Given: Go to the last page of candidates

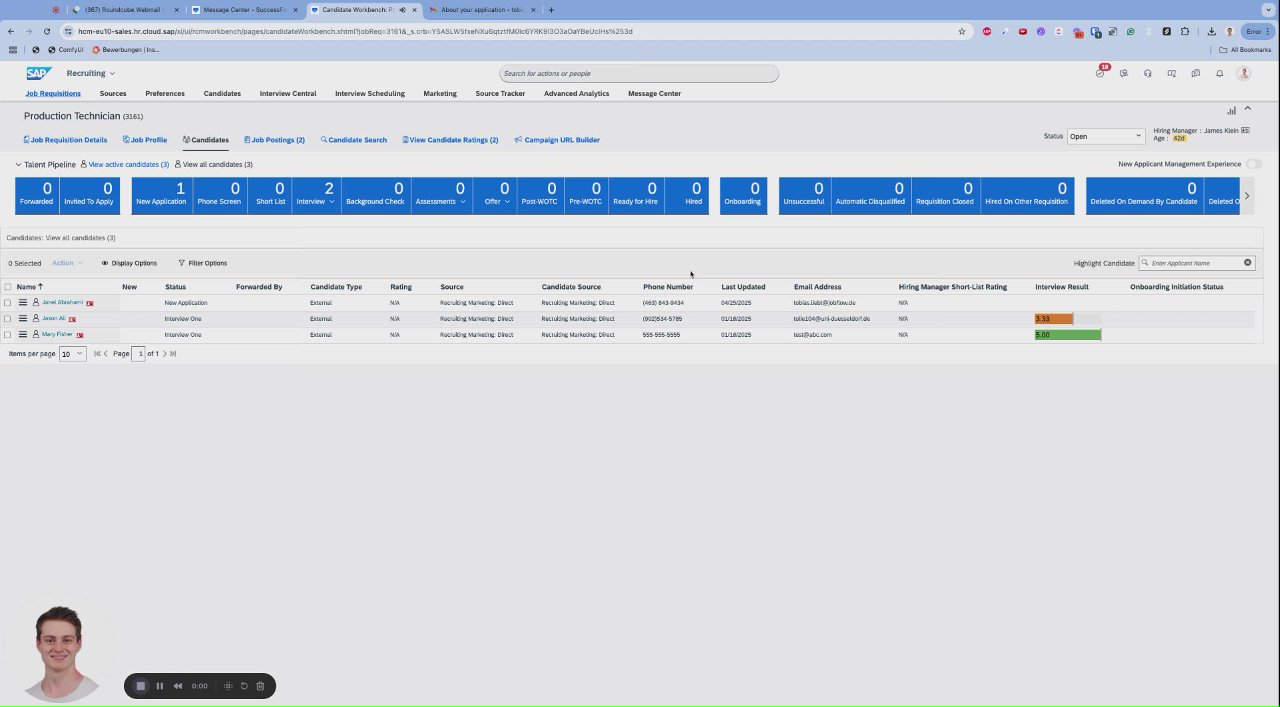Looking at the screenshot, I should [x=173, y=354].
